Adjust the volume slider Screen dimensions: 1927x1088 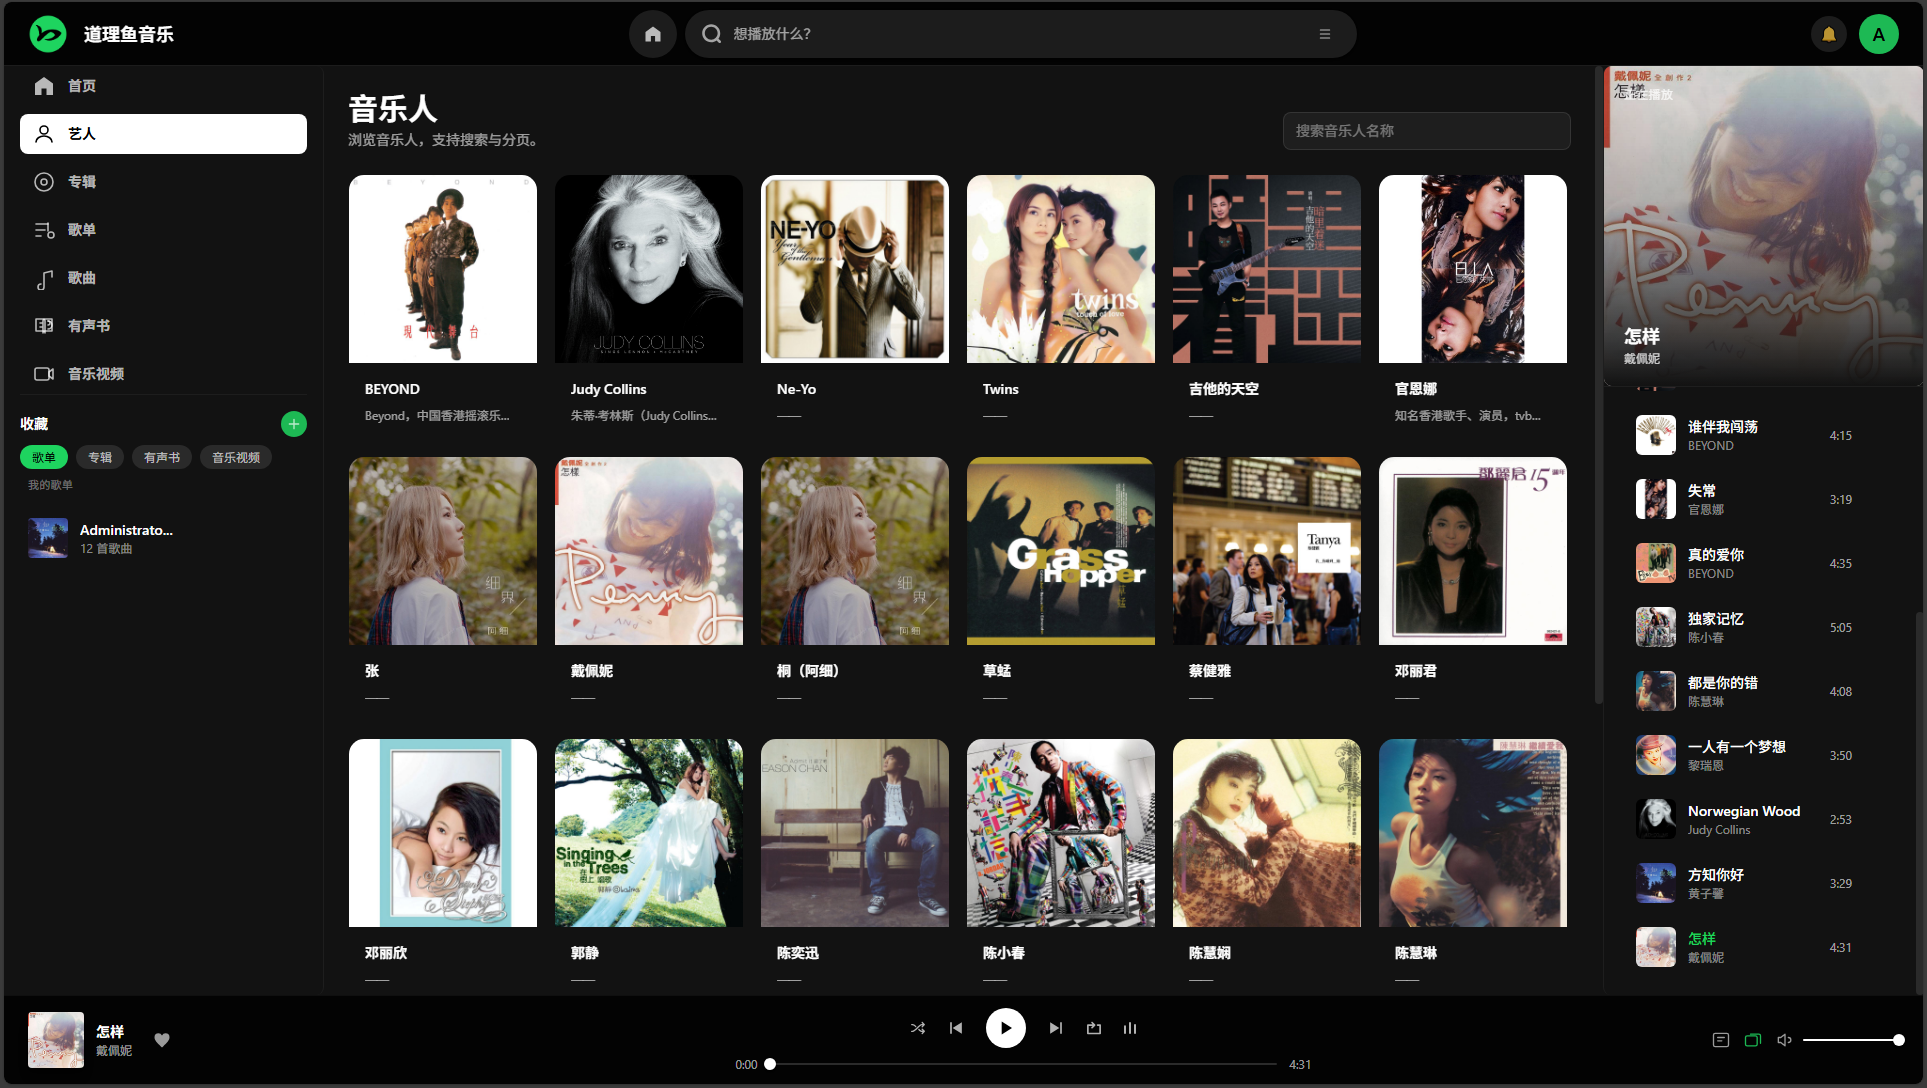pos(1850,1040)
